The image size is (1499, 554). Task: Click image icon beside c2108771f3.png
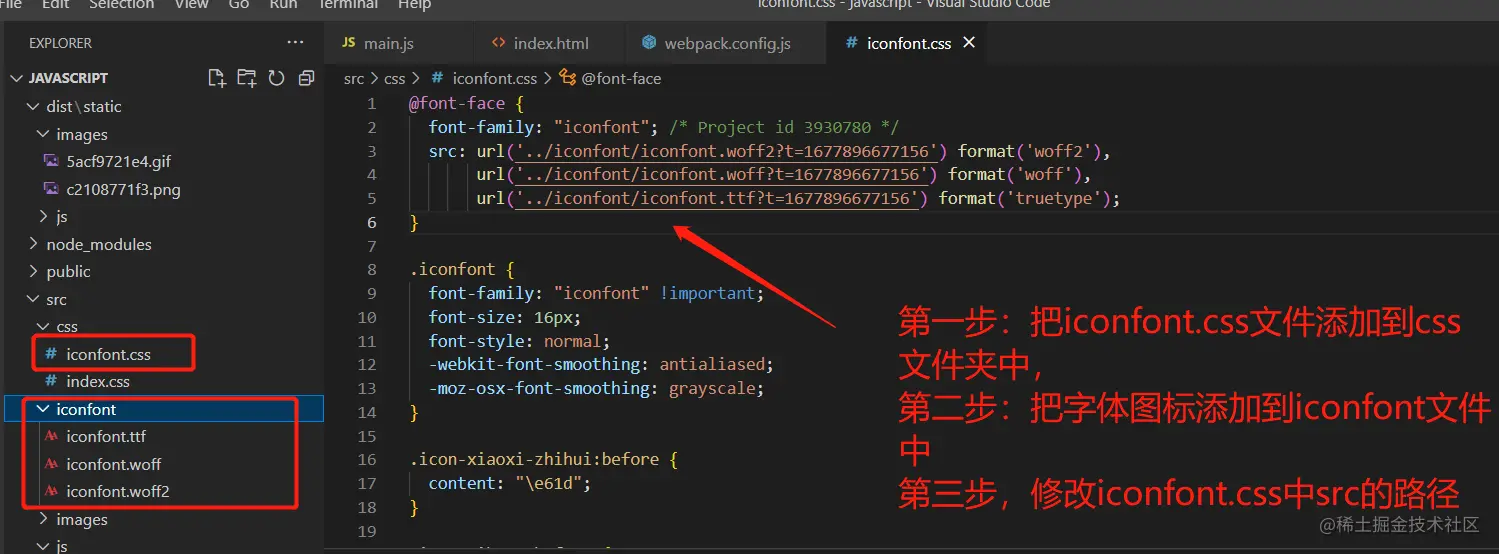click(51, 189)
